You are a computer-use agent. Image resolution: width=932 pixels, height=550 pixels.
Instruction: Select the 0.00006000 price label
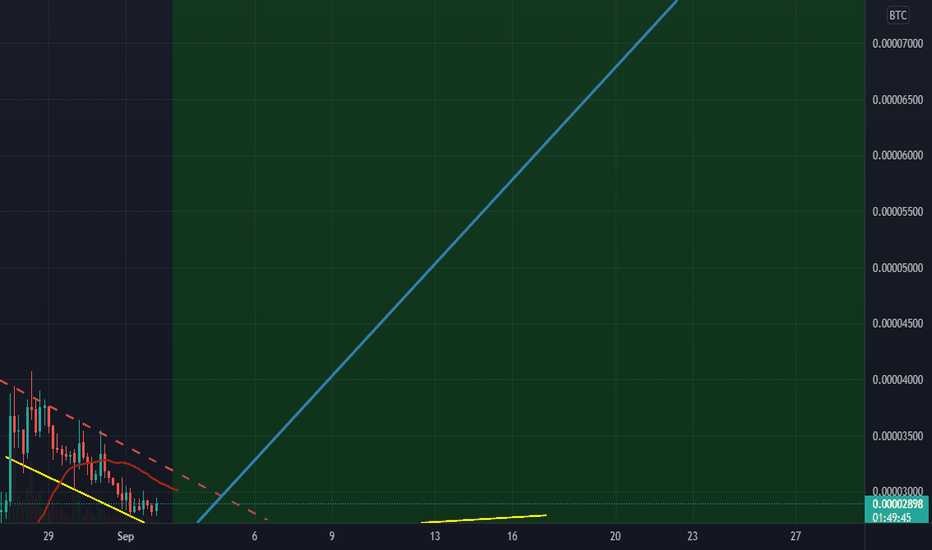point(898,155)
